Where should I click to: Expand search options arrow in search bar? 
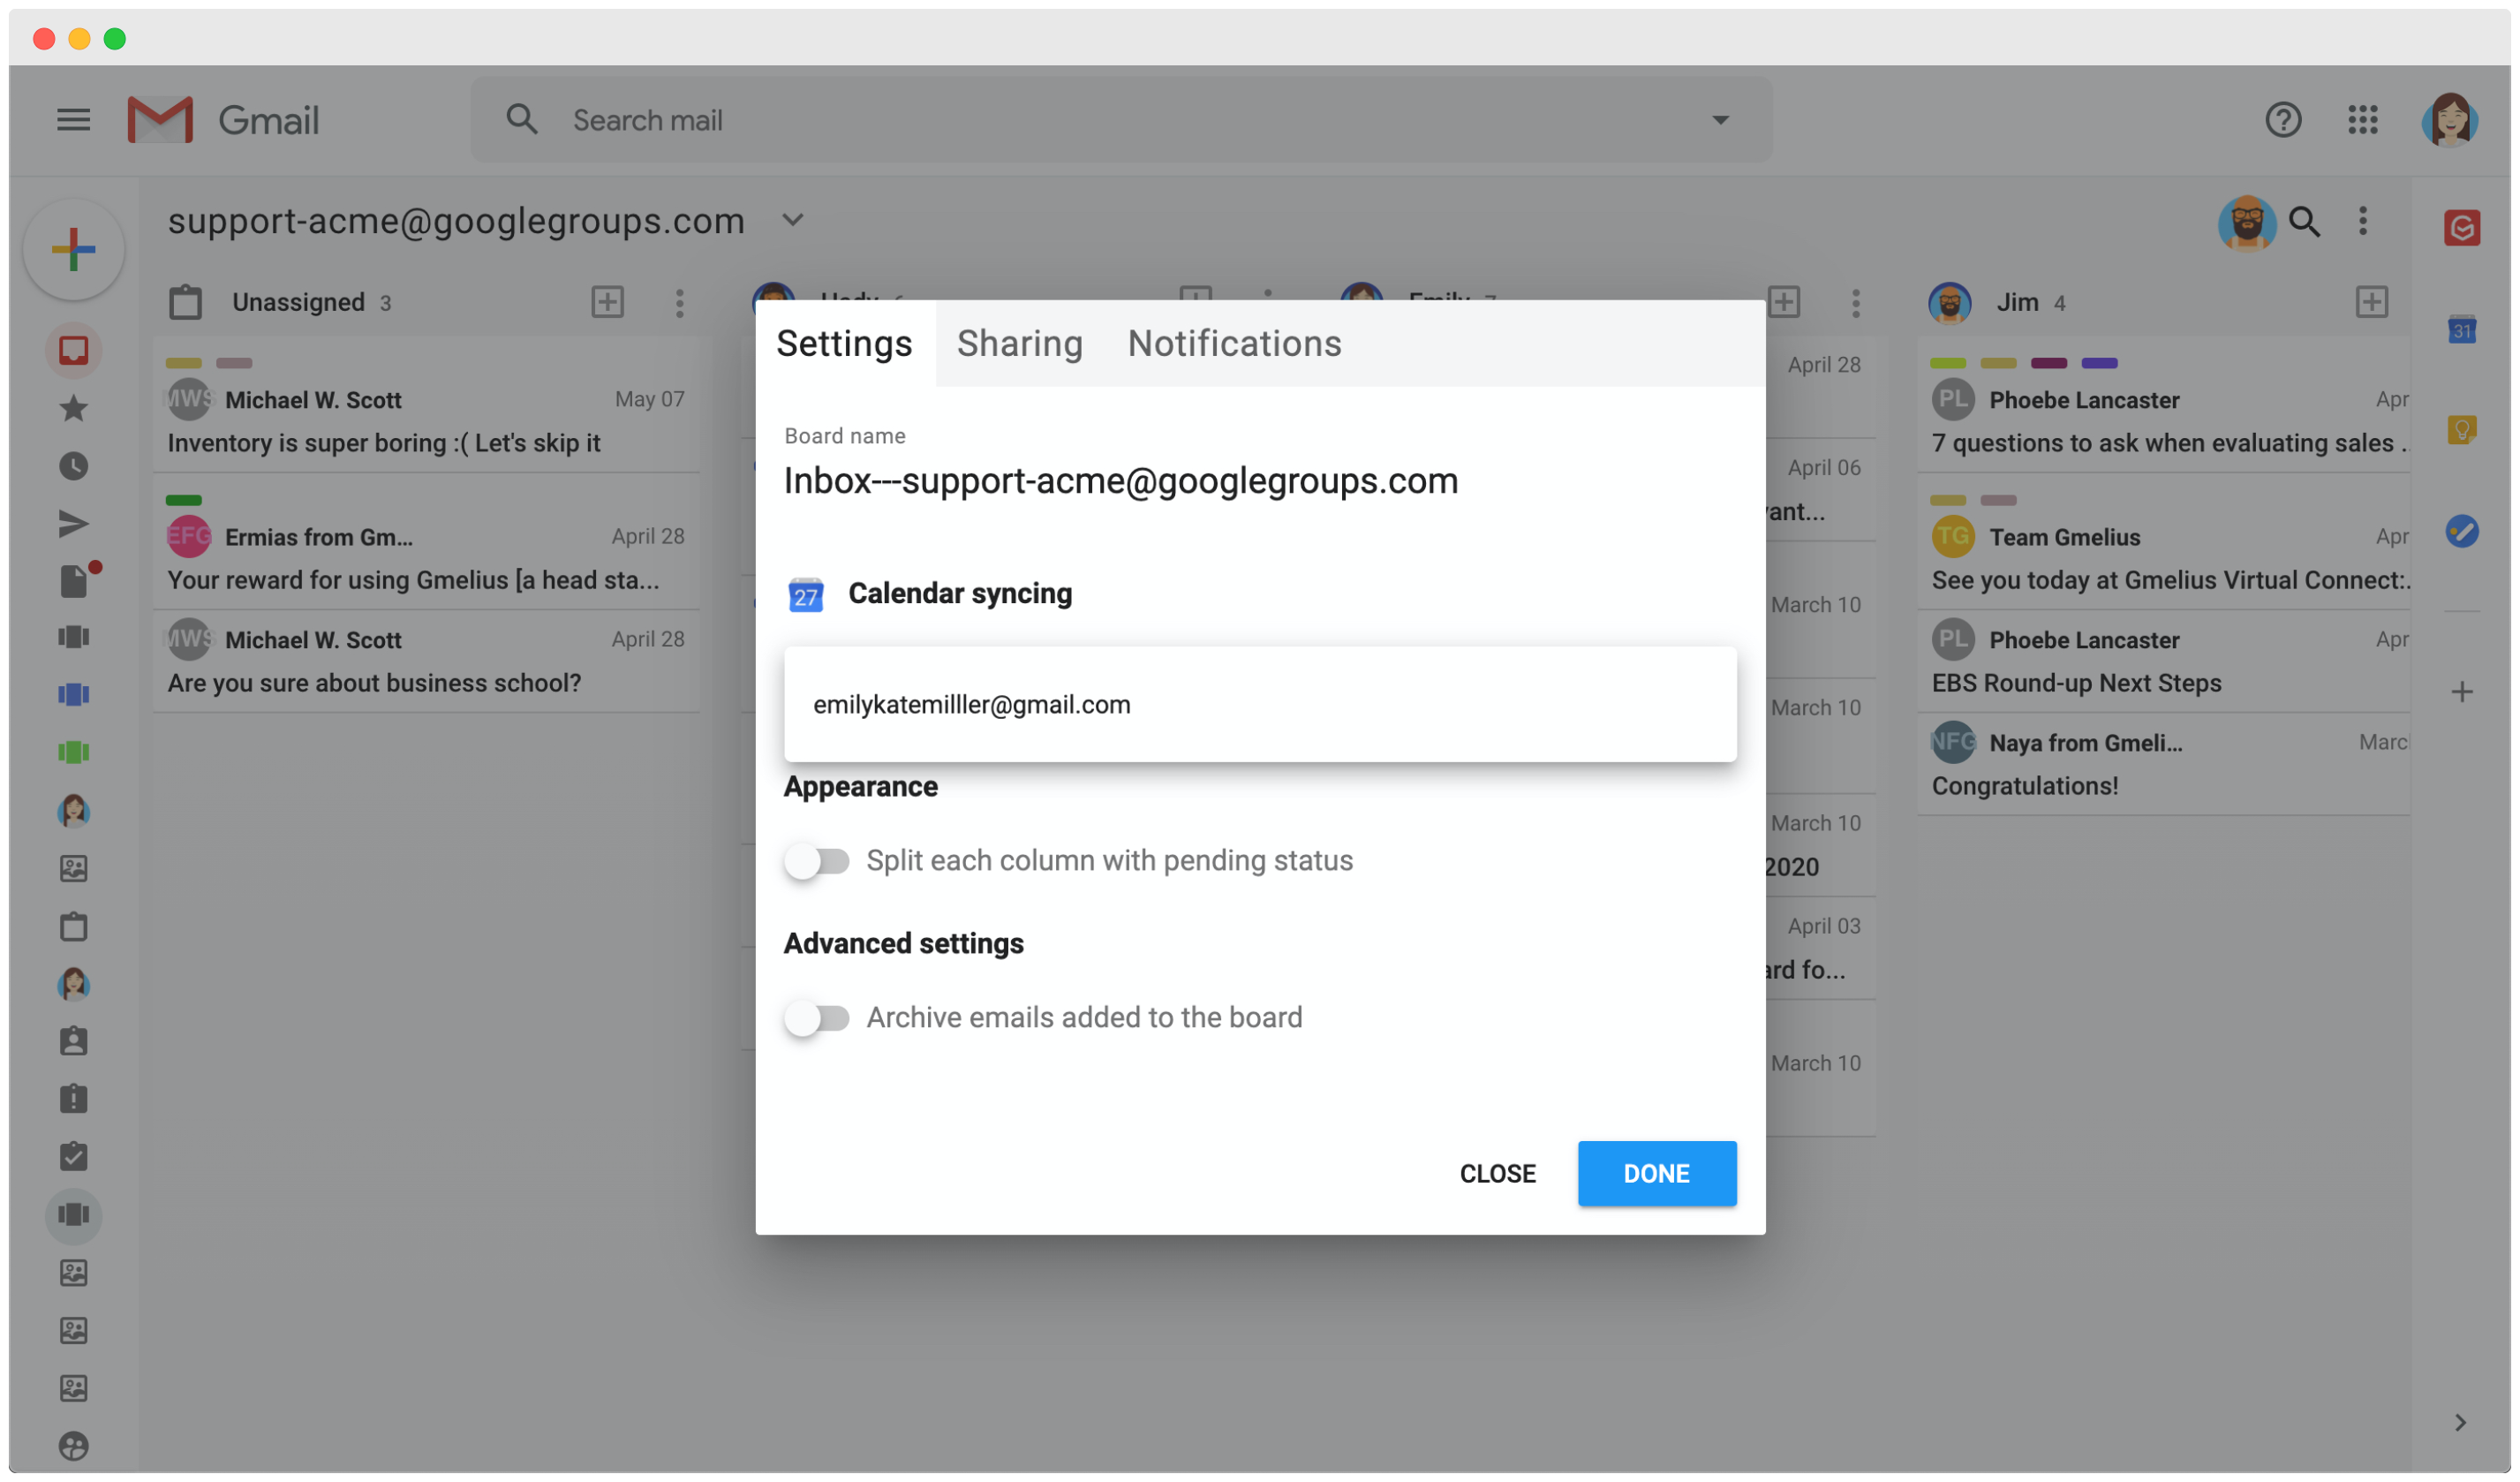click(1720, 120)
